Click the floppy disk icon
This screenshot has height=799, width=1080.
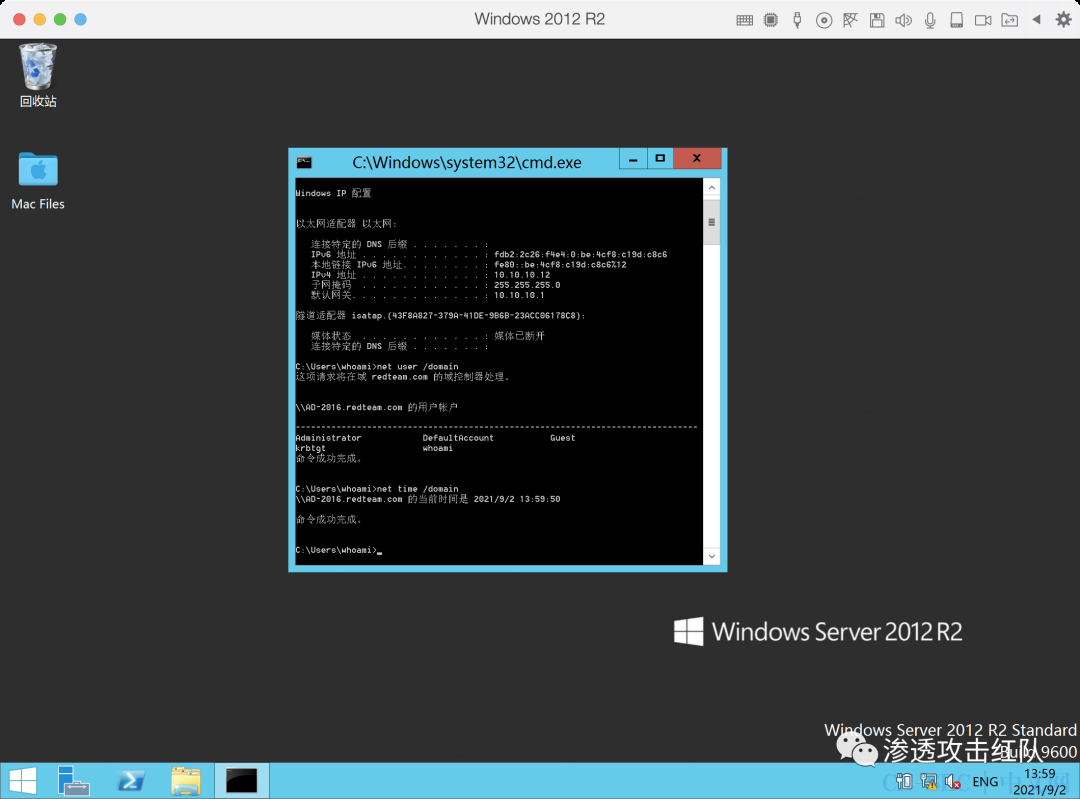877,20
